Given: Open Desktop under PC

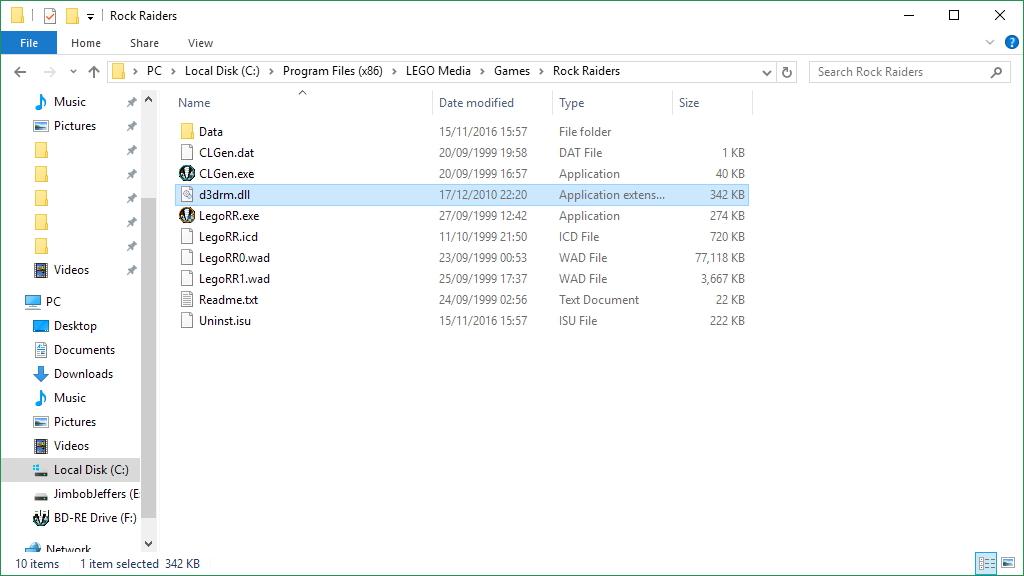Looking at the screenshot, I should [x=75, y=326].
